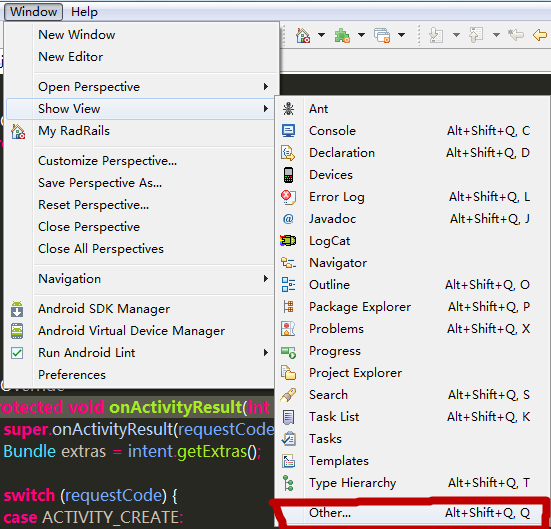This screenshot has height=529, width=551.
Task: Click the switch (requestCode) code line
Action: coord(91,495)
